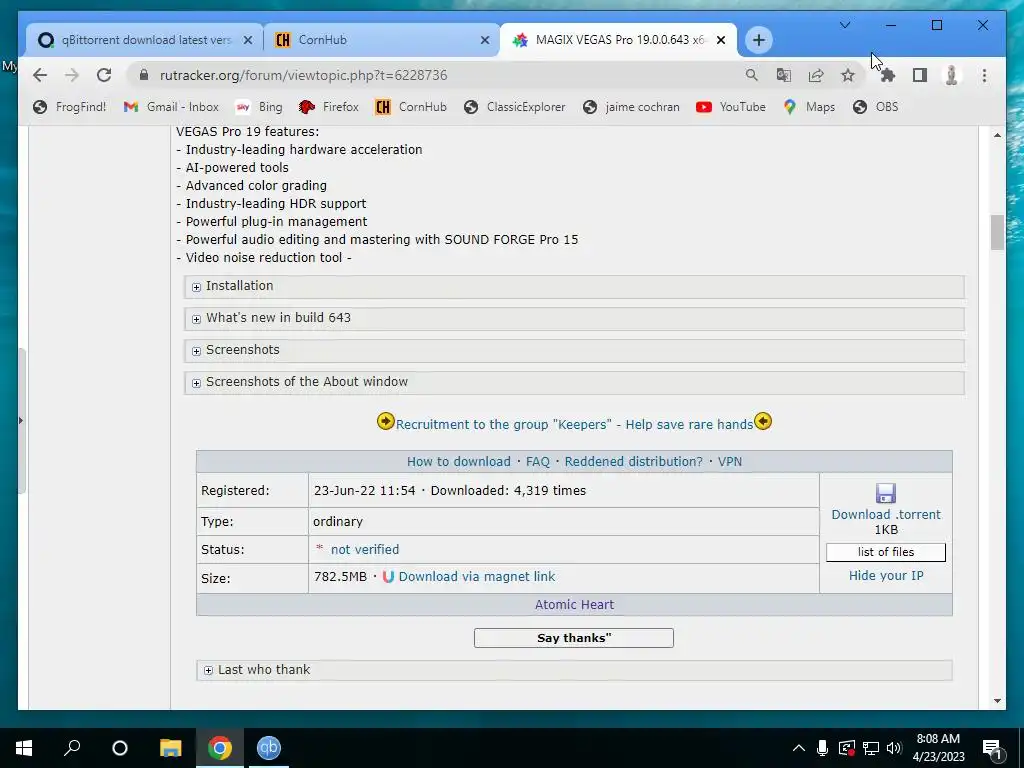The image size is (1024, 768).
Task: Click the magnet icon beside the size
Action: point(388,577)
